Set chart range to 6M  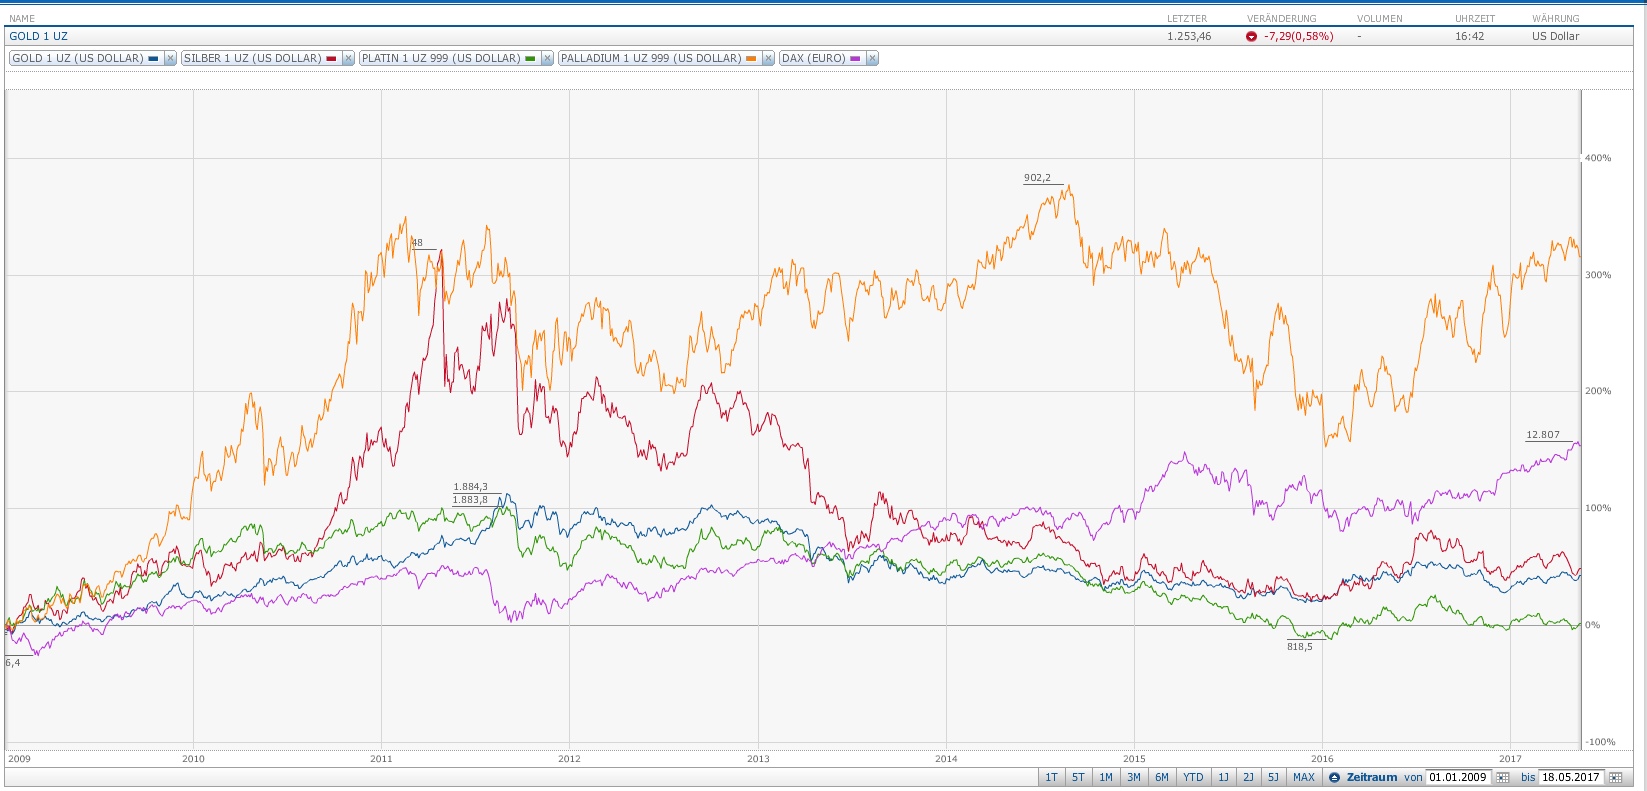[1162, 777]
